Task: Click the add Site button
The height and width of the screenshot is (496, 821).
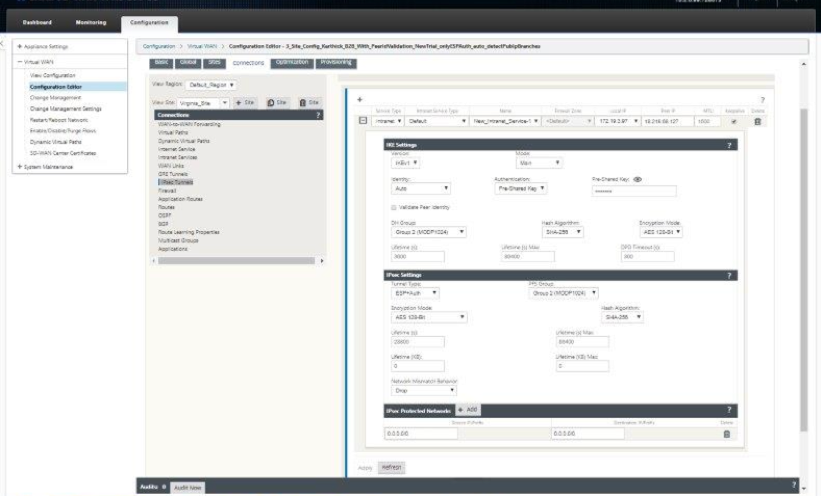Action: 245,103
